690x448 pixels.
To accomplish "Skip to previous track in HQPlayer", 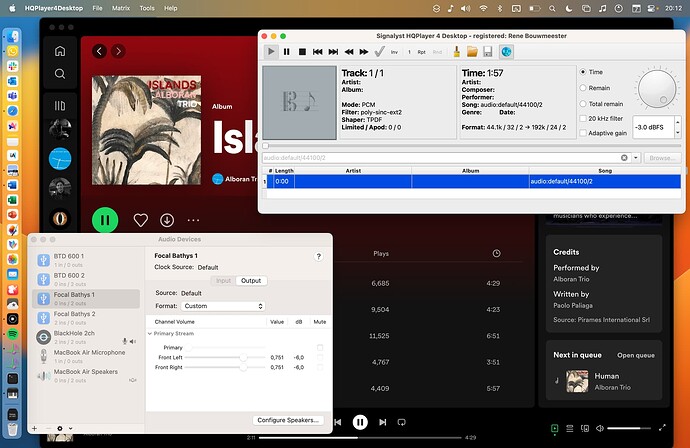I will 317,52.
